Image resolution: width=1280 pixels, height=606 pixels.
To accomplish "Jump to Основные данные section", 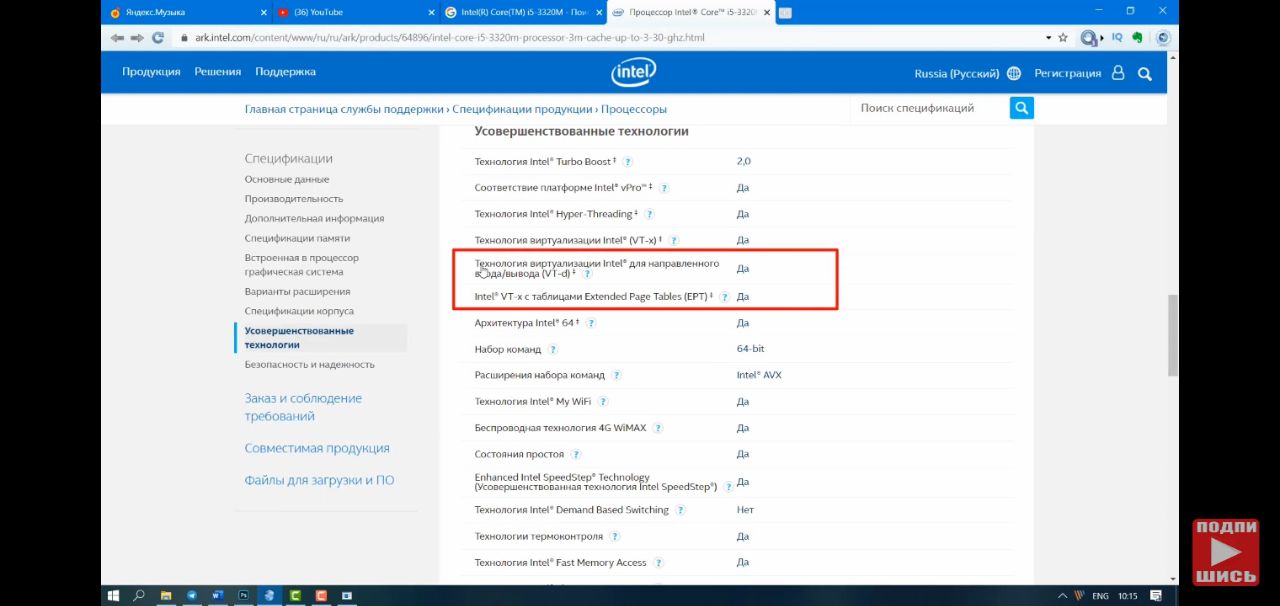I will pyautogui.click(x=287, y=180).
